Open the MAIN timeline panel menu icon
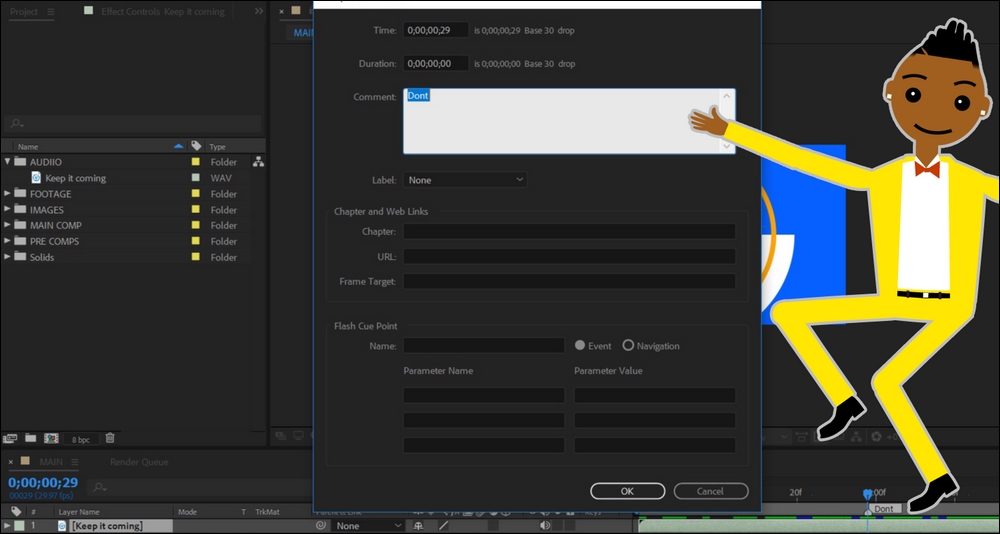This screenshot has height=534, width=1000. coord(75,462)
